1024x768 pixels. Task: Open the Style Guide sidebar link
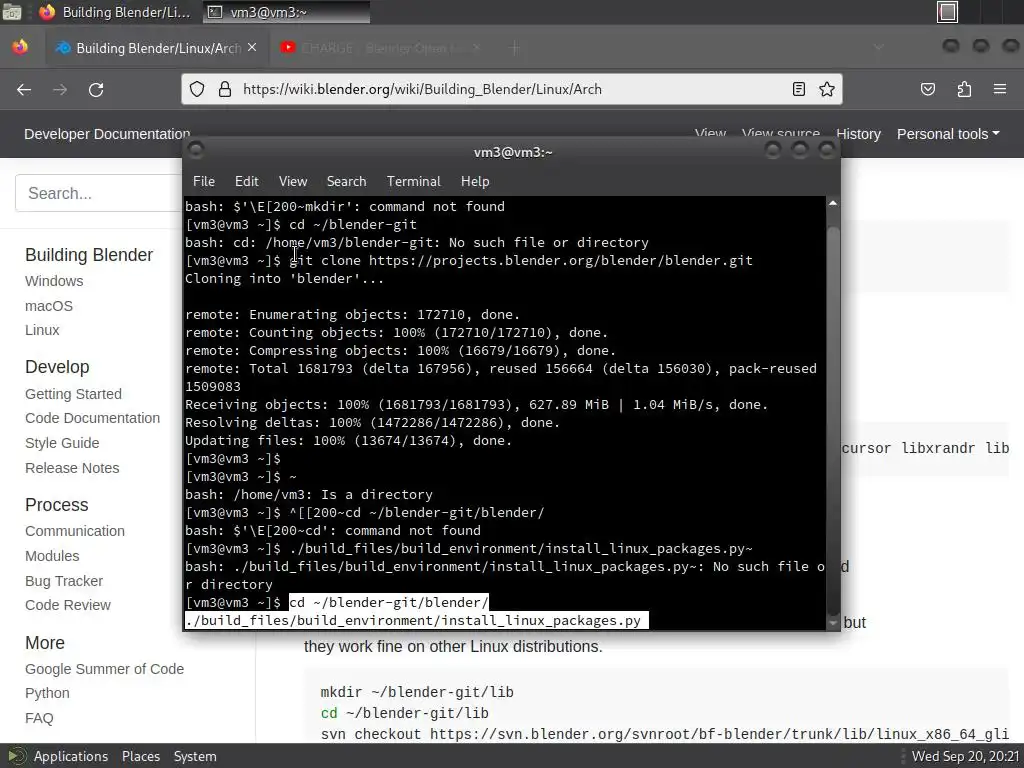pos(62,443)
